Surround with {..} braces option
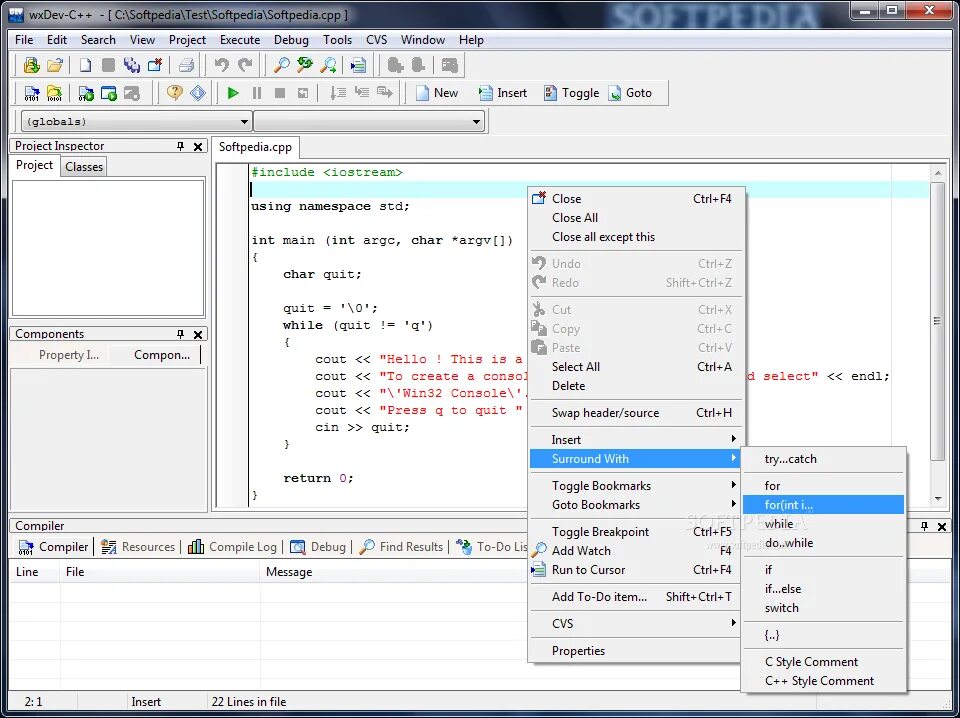Screen dimensions: 960x718 click(823, 635)
